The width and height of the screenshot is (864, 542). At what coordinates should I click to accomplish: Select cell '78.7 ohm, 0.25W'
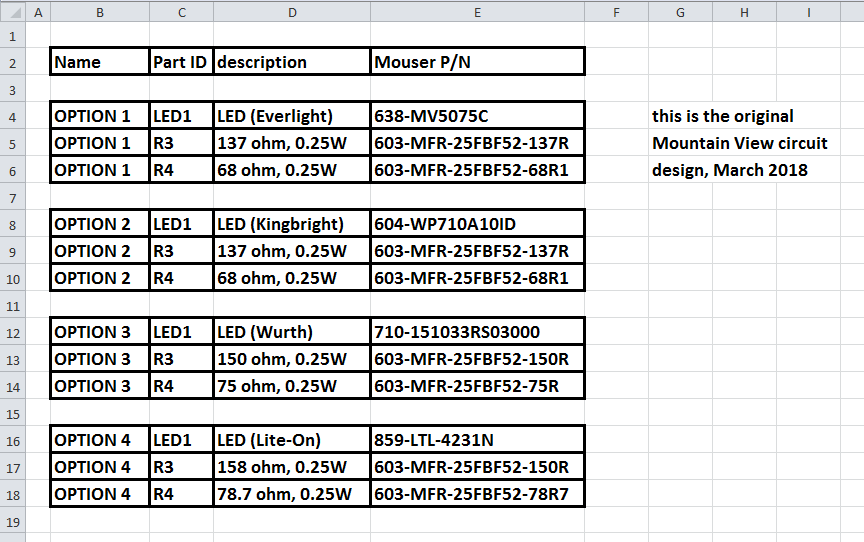(x=292, y=494)
